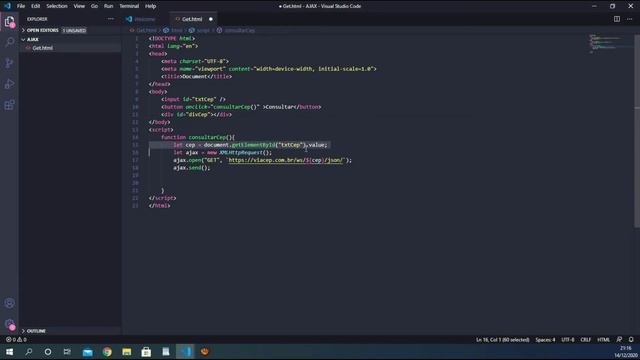Screen dimensions: 640x360
Task: Open the Manage gear icon
Action: pyautogui.click(x=9, y=324)
